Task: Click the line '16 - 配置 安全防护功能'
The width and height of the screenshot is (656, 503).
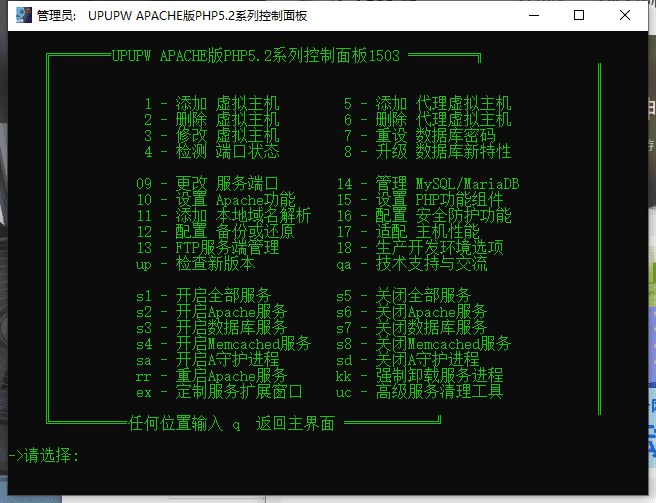Action: (x=424, y=216)
